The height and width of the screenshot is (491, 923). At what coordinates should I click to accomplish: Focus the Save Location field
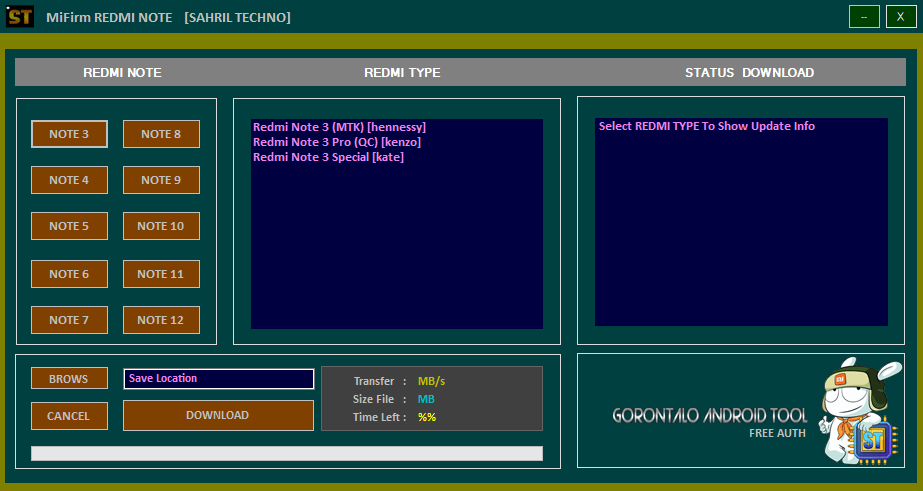click(218, 379)
